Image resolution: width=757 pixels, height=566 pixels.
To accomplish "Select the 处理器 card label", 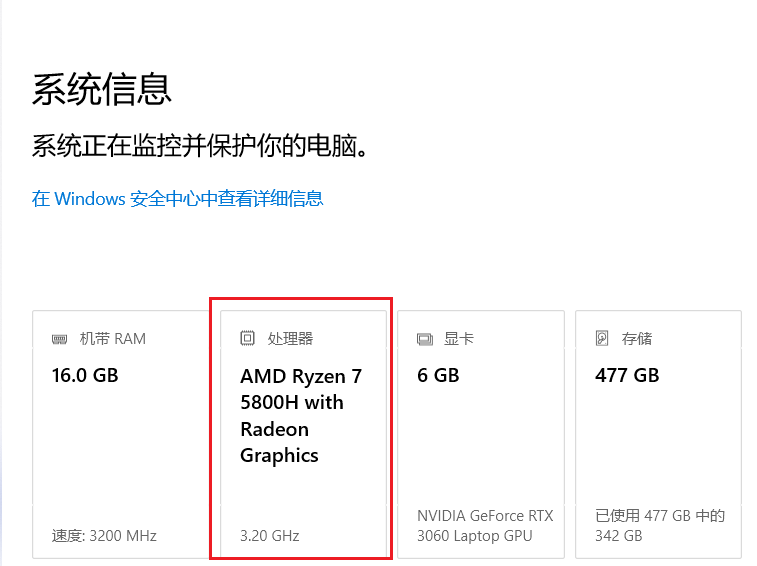I will click(290, 339).
